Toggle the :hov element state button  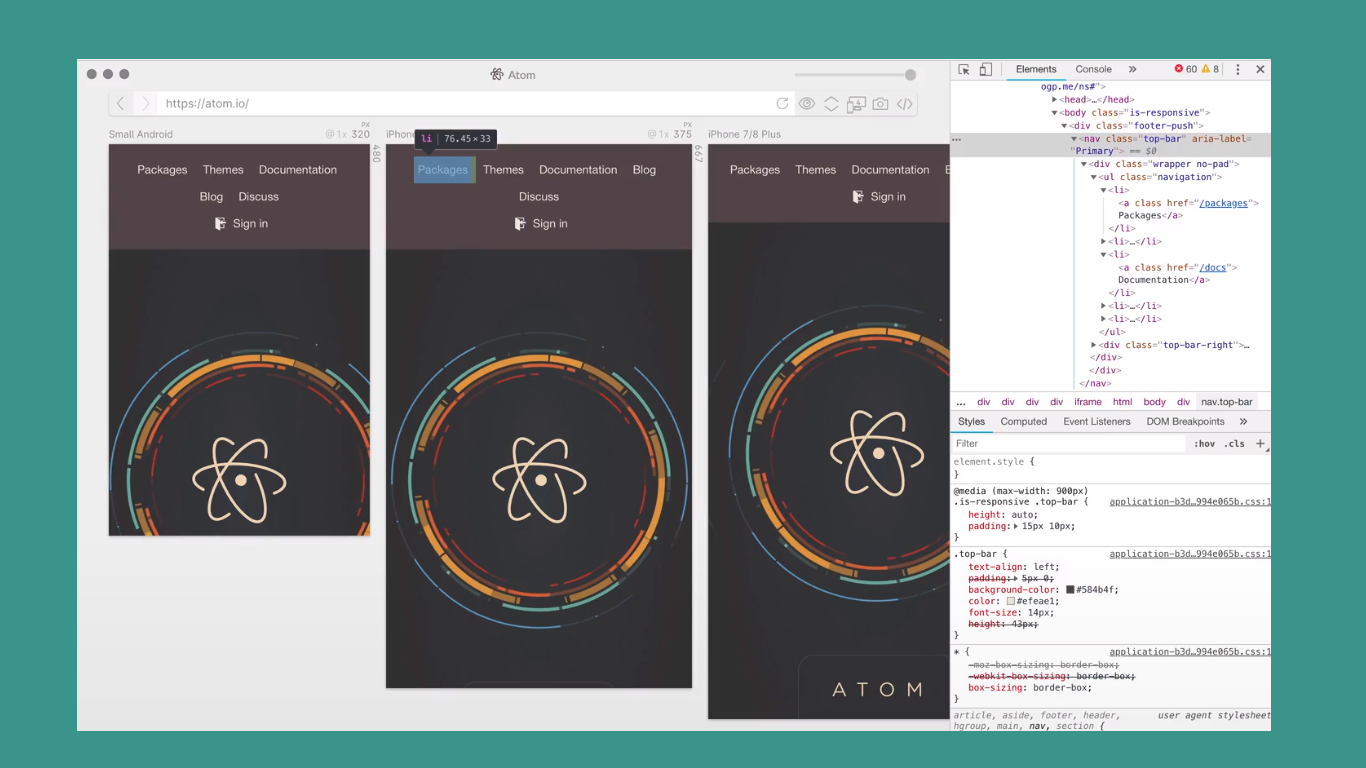point(1204,443)
